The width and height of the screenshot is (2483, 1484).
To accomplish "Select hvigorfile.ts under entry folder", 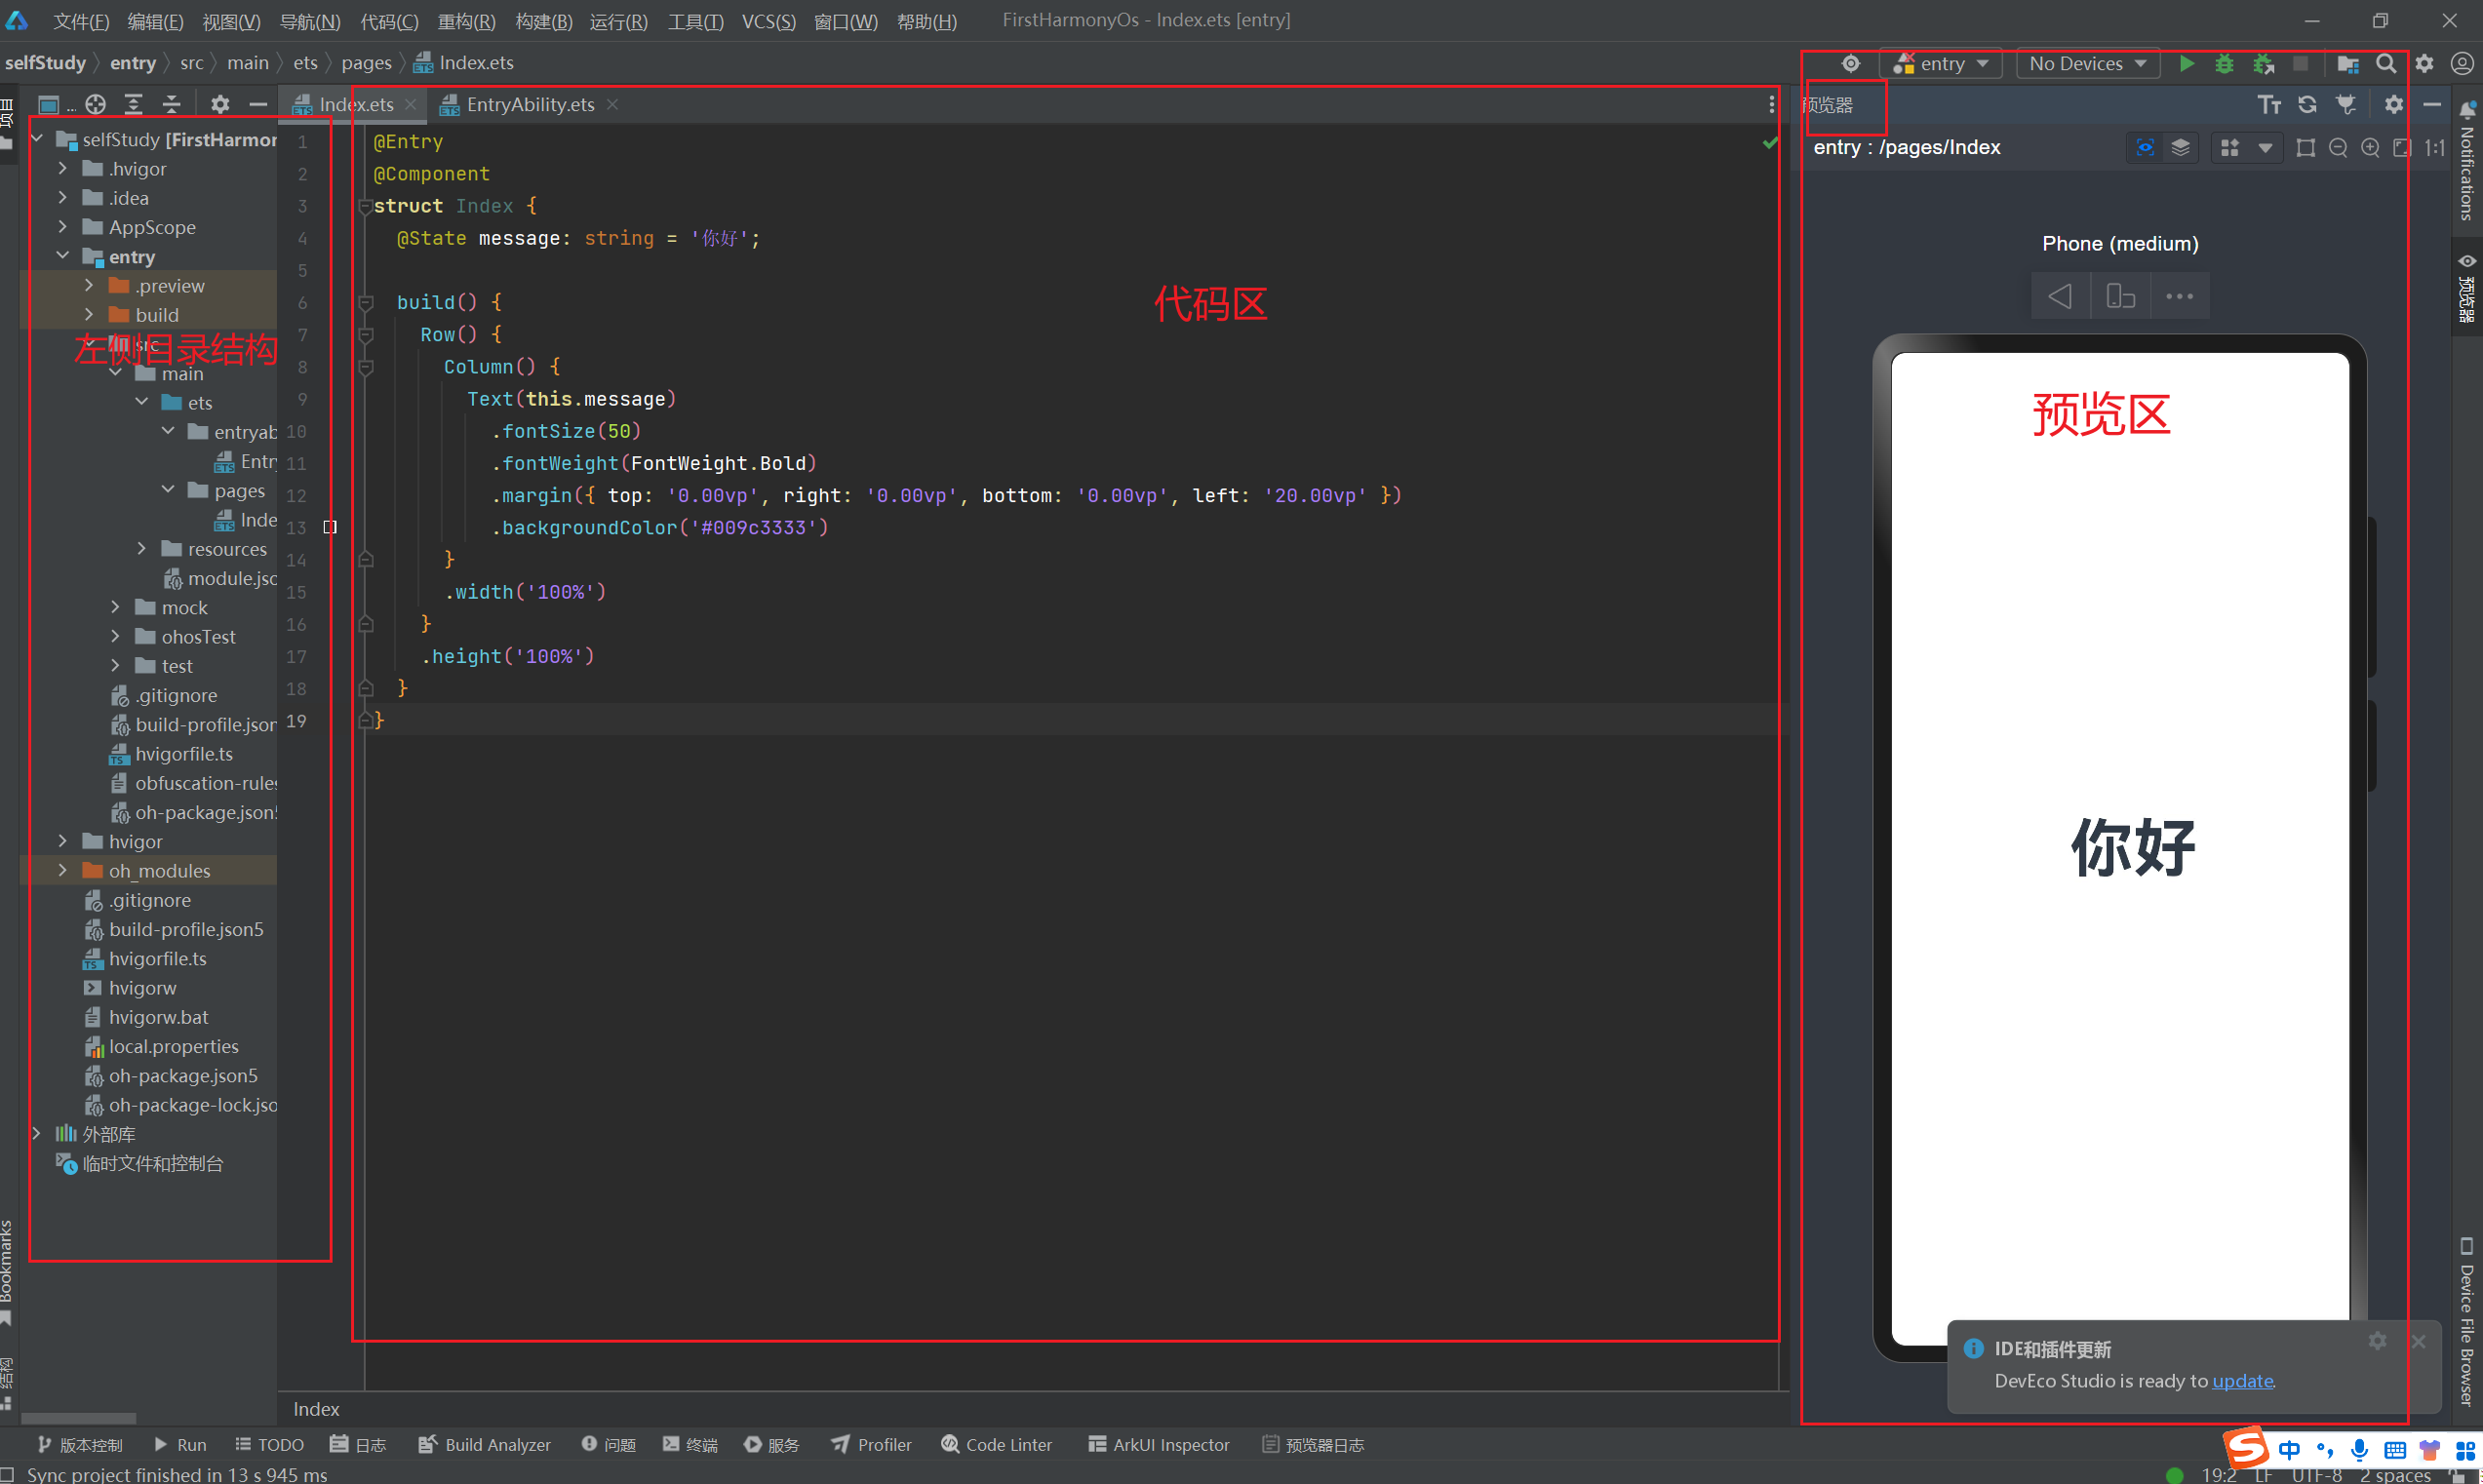I will click(183, 754).
